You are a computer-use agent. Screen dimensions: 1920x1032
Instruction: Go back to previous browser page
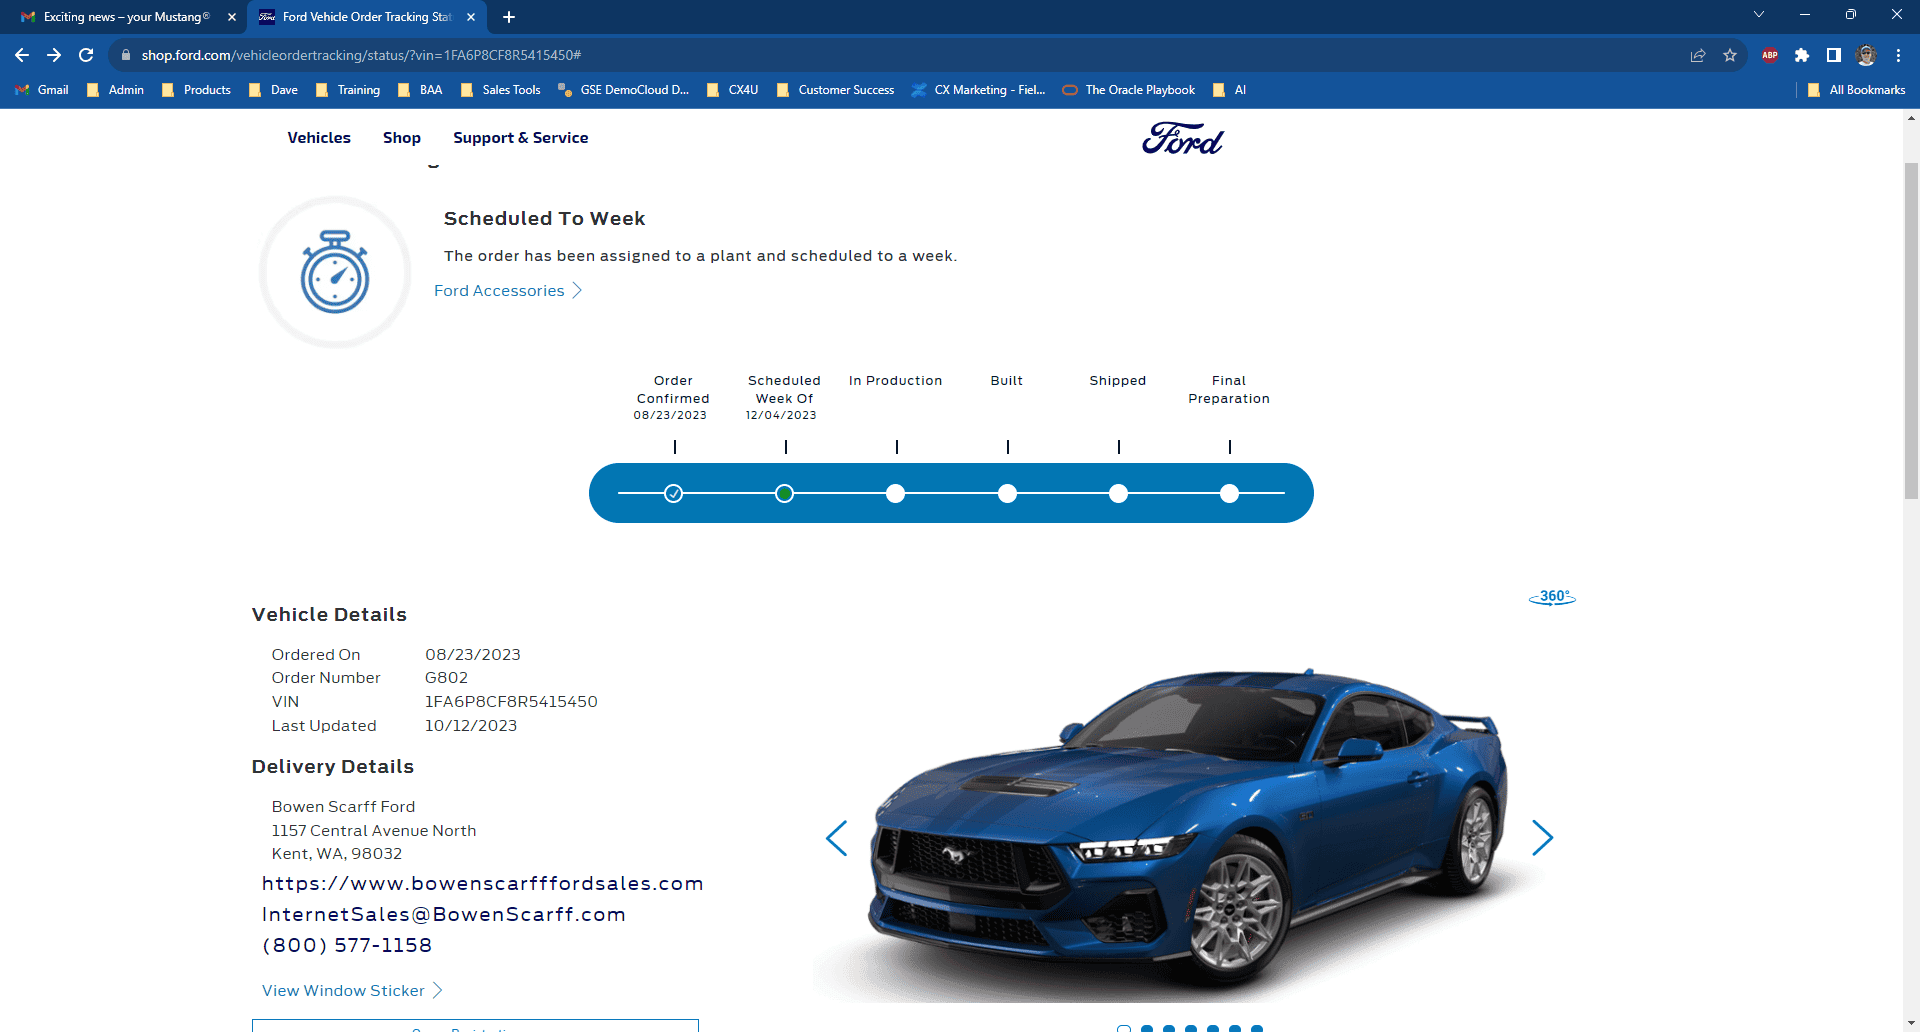click(x=22, y=55)
